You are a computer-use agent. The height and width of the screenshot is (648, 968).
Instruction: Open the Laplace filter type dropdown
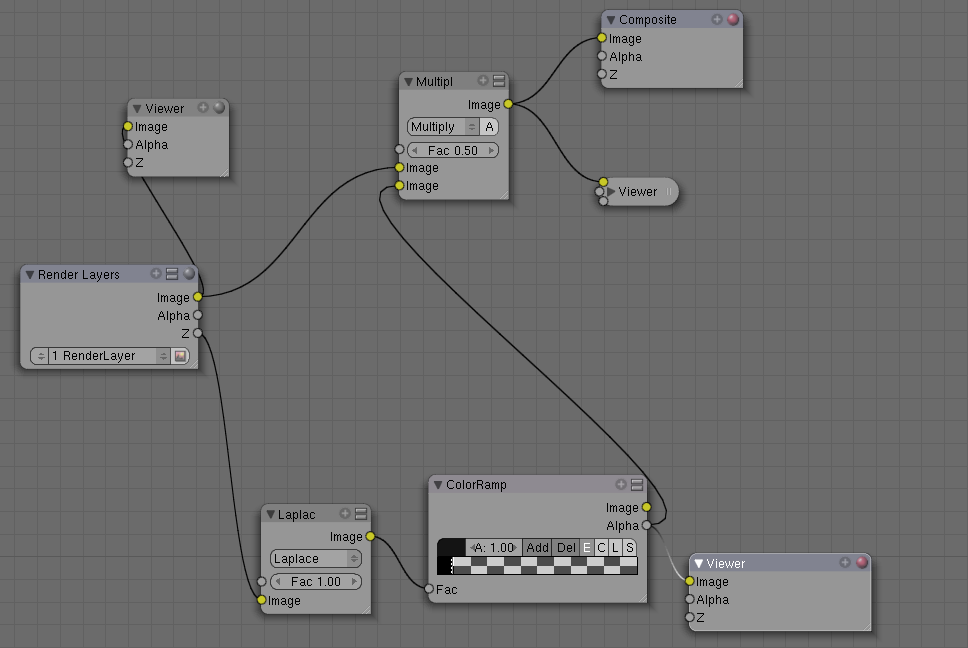pyautogui.click(x=316, y=559)
